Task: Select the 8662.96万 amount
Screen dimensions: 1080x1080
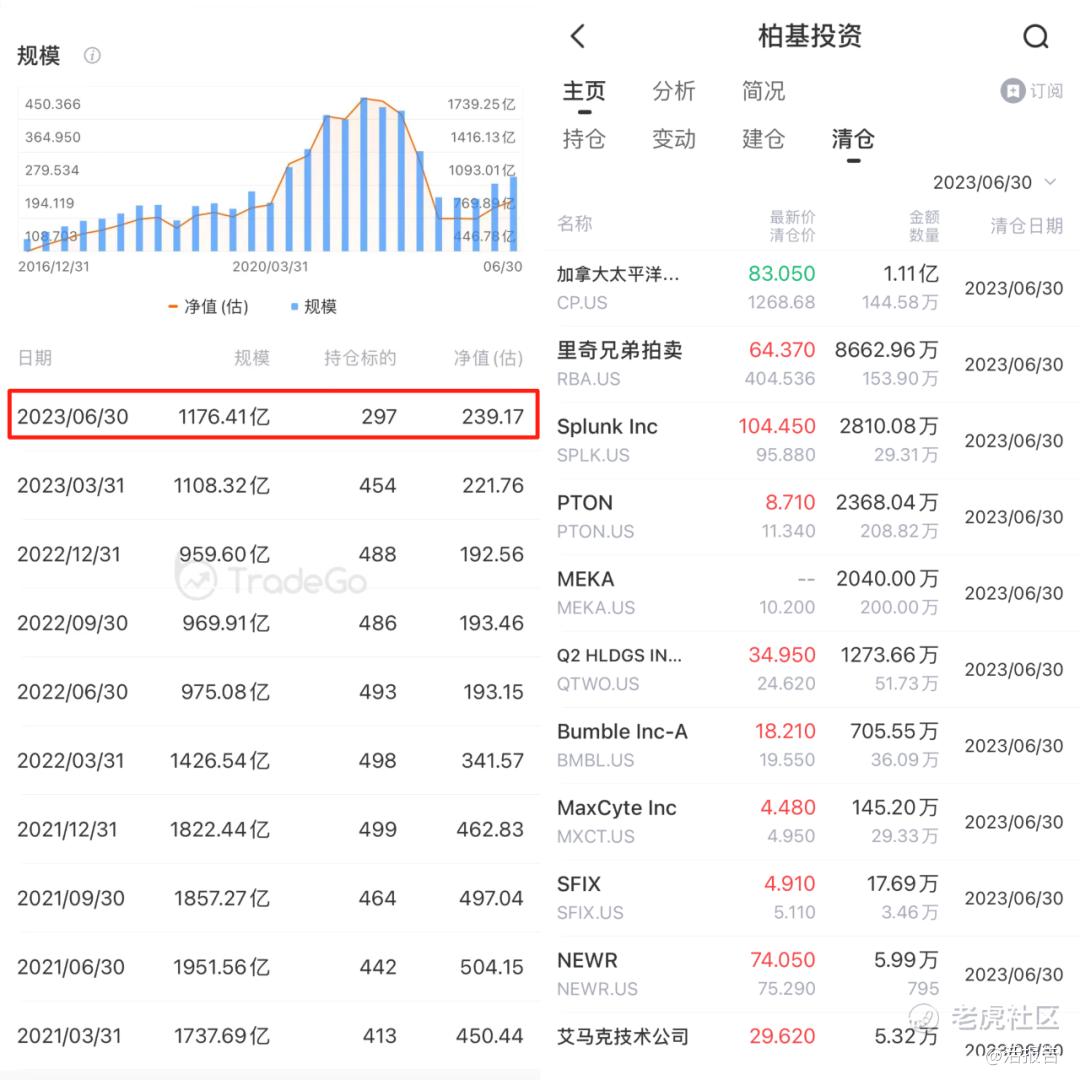Action: [x=886, y=350]
